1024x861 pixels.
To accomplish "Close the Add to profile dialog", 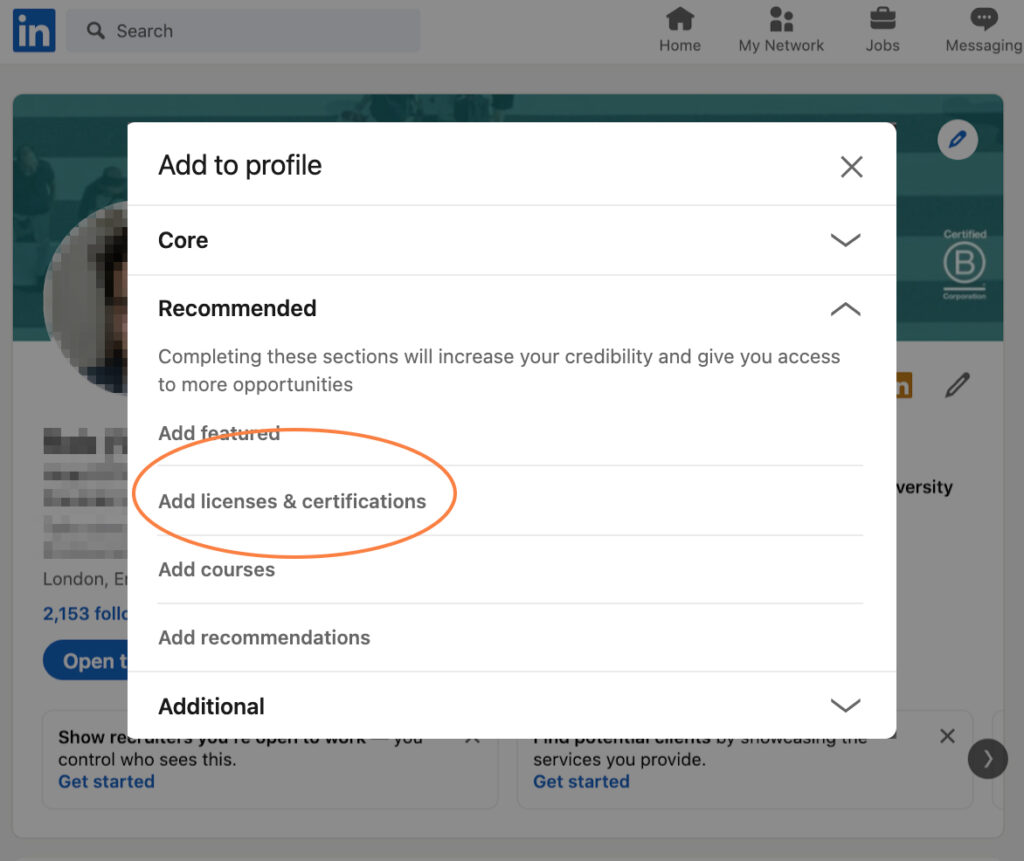I will click(x=852, y=167).
